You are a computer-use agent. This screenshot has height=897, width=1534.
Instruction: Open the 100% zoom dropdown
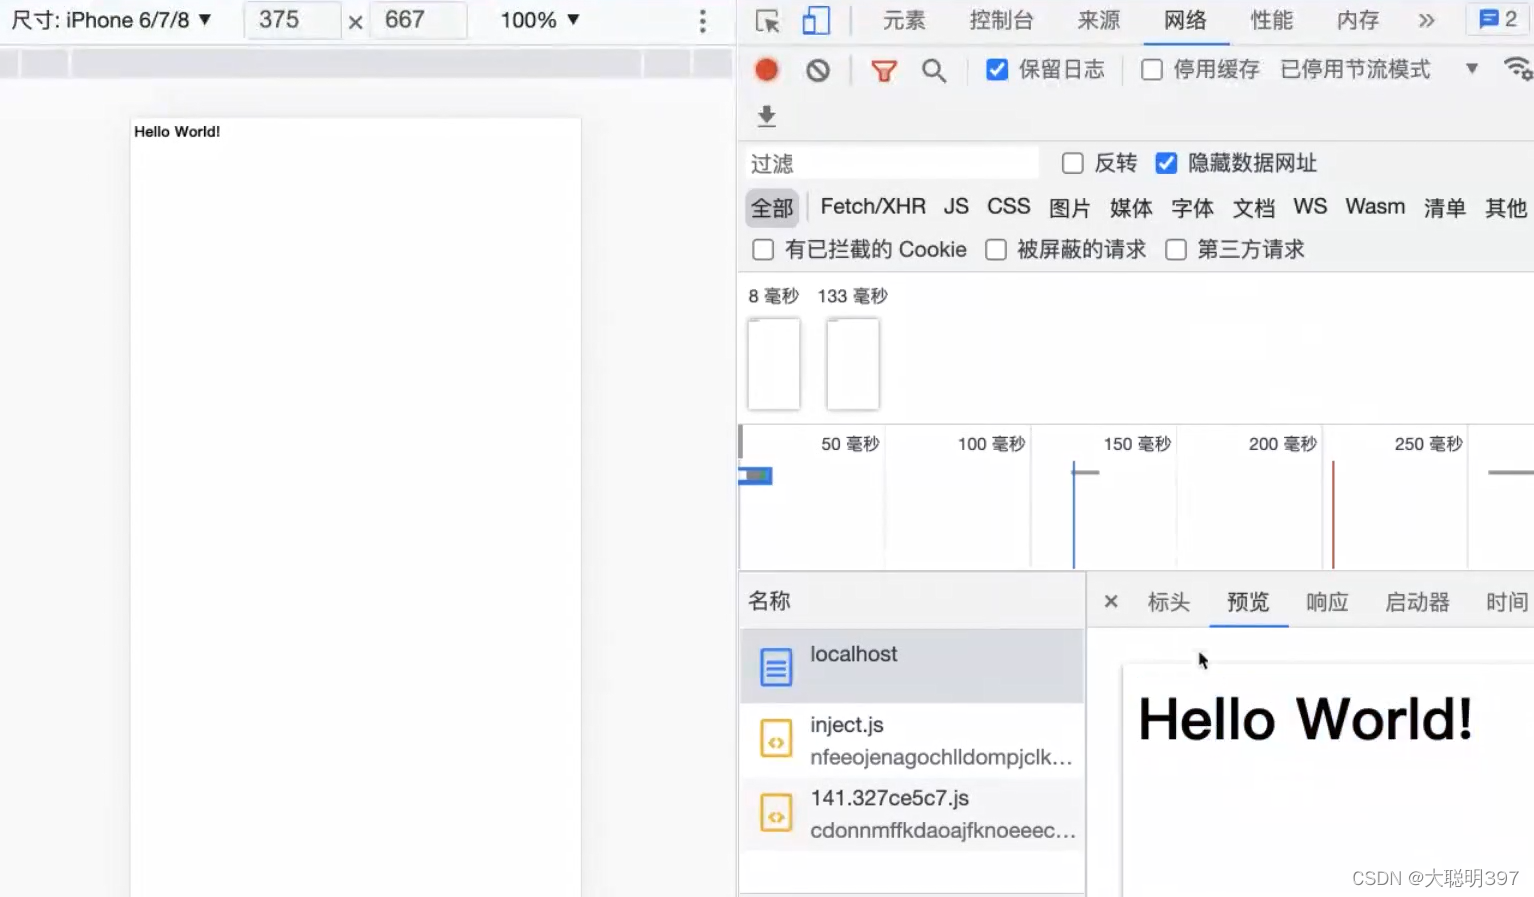click(x=538, y=19)
